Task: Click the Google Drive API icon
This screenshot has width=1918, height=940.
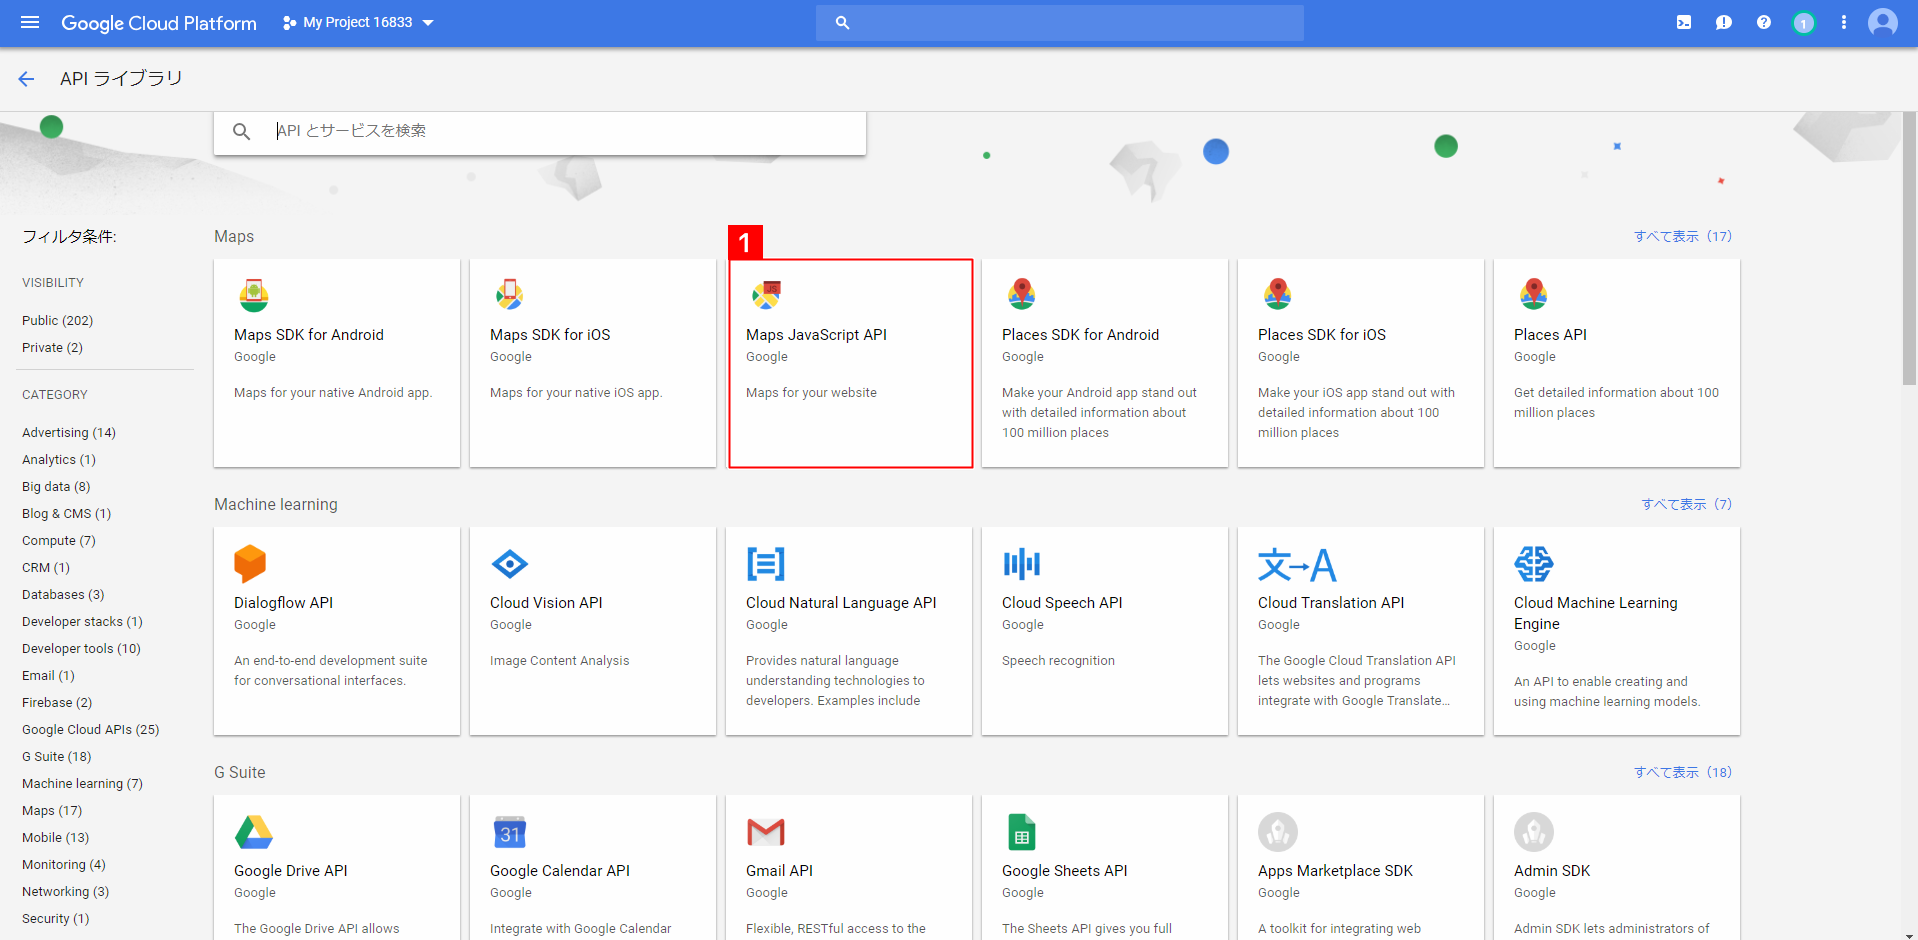Action: click(254, 832)
